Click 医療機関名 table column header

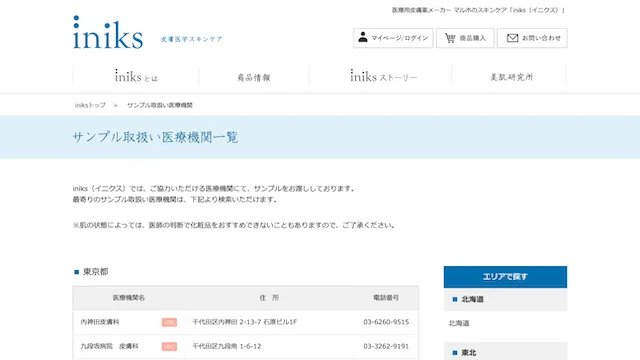click(129, 298)
